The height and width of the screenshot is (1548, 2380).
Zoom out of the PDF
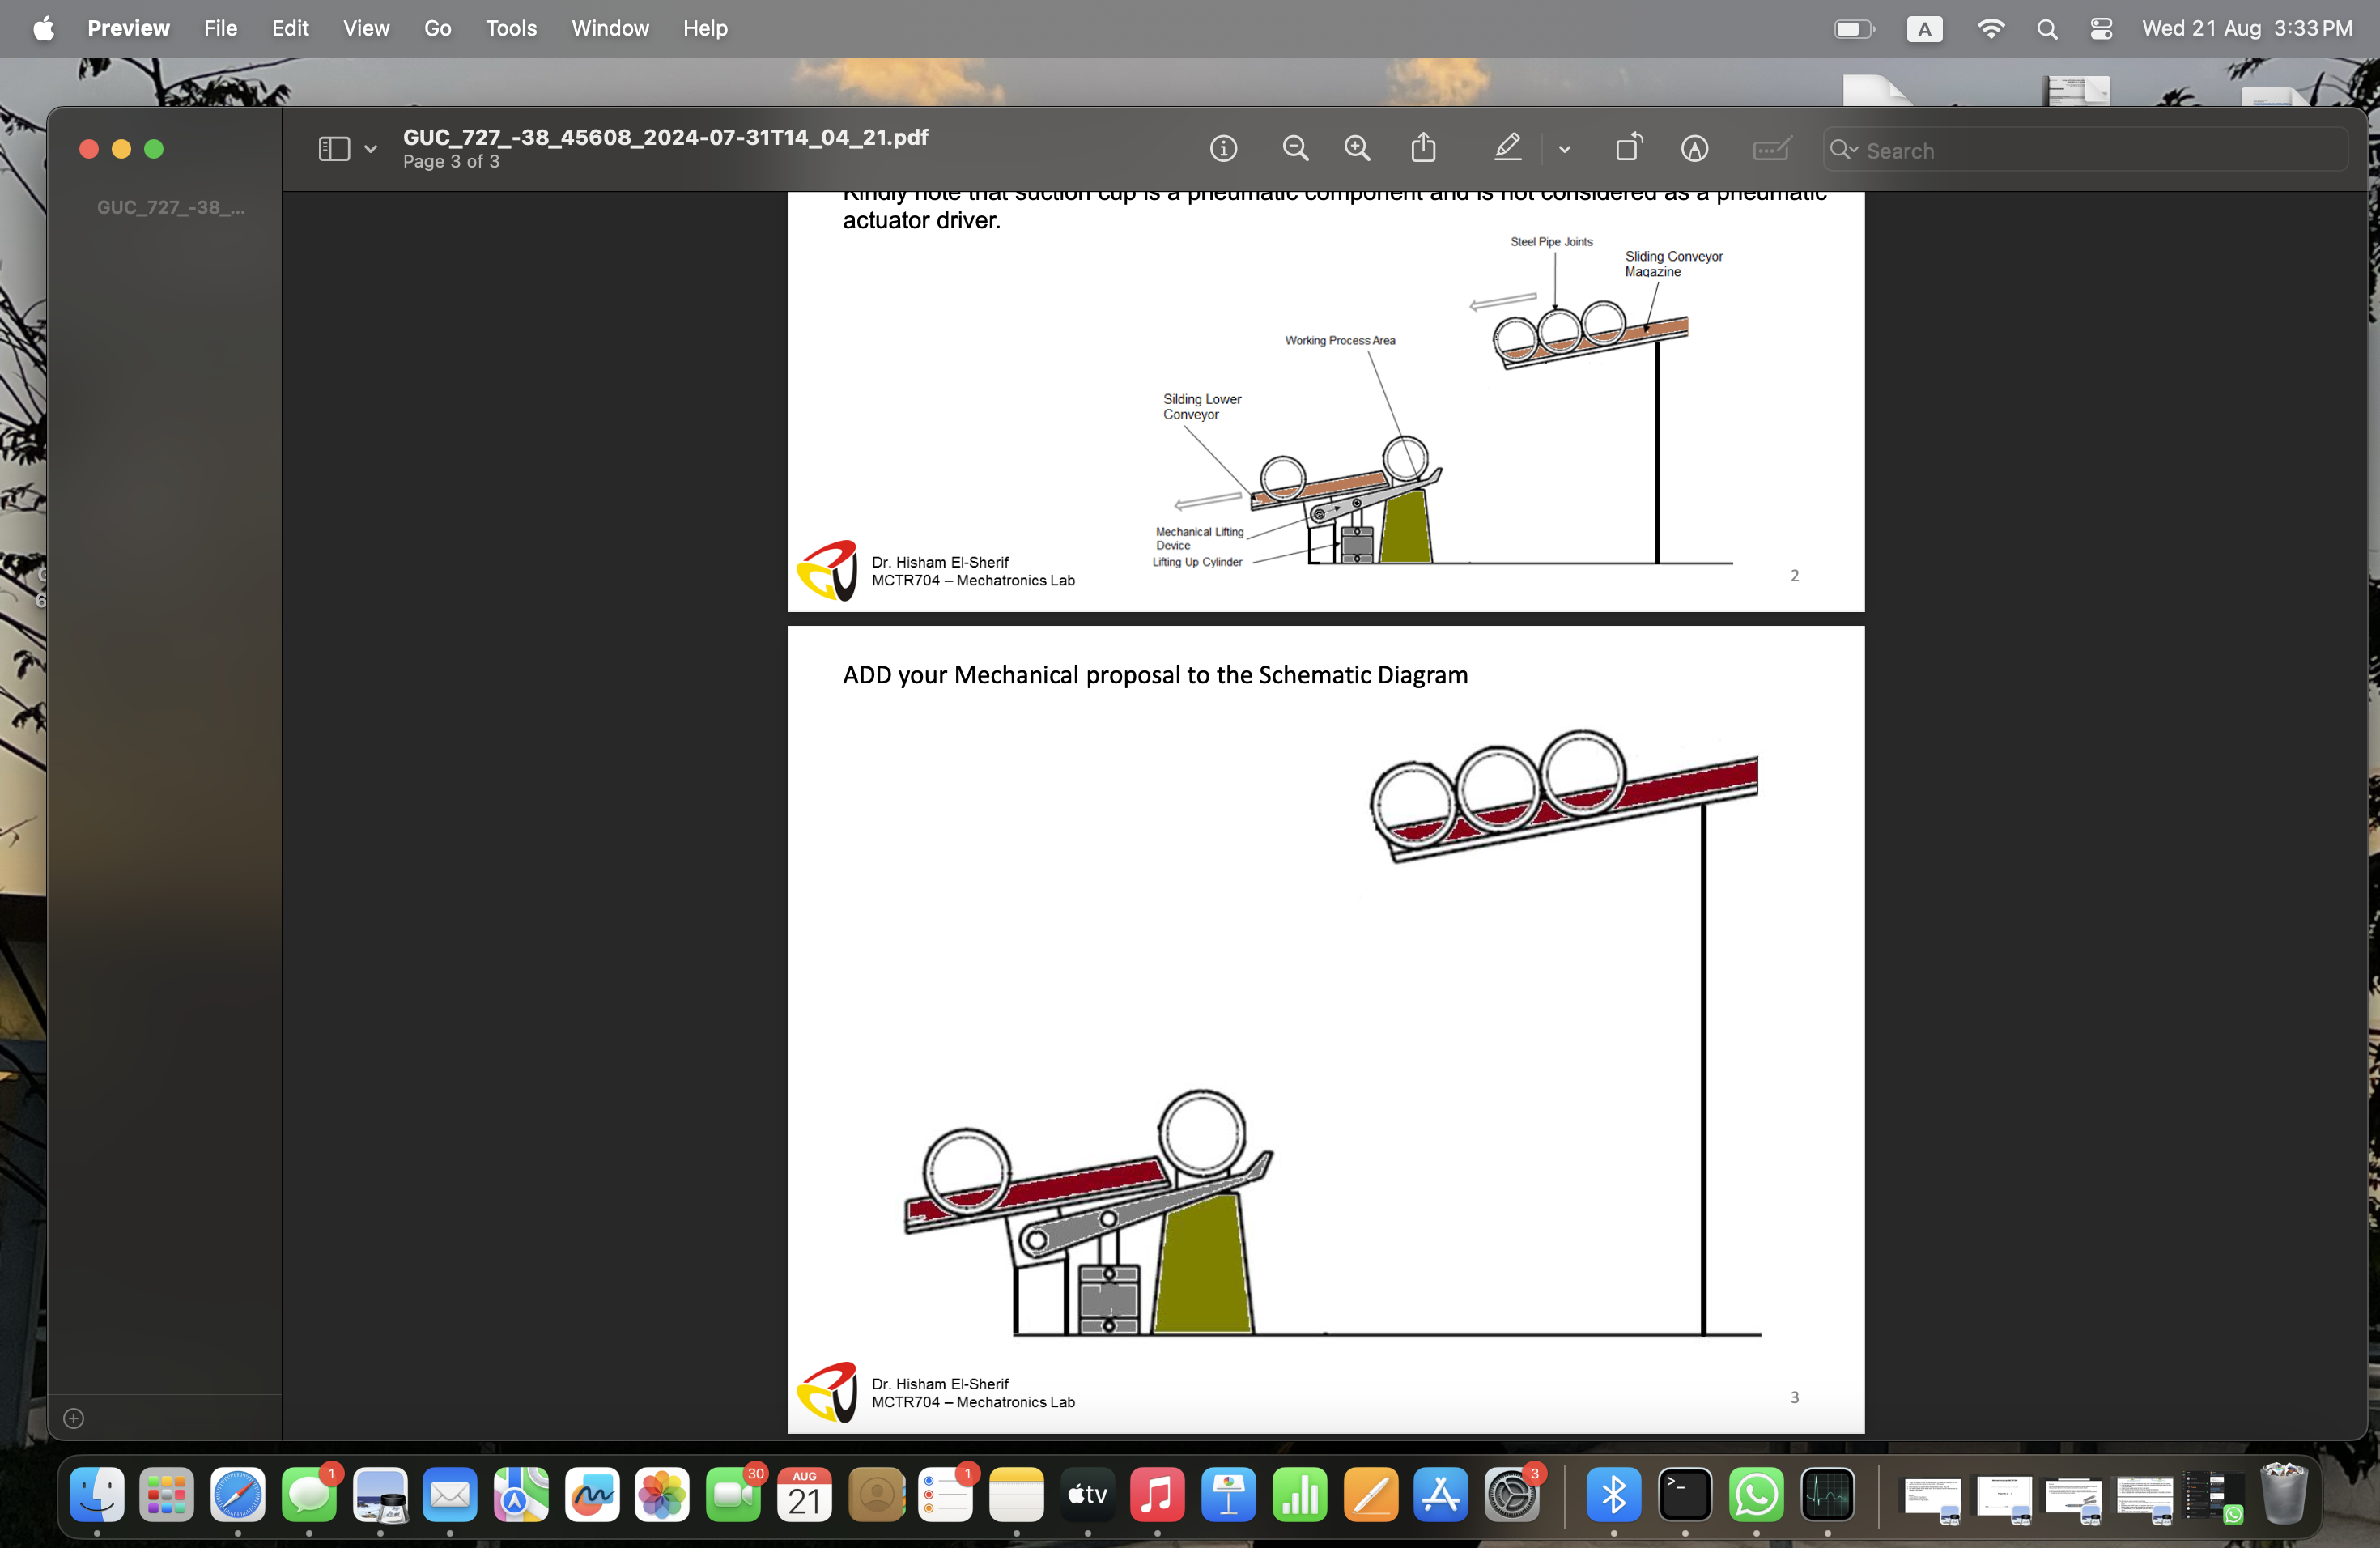(x=1296, y=148)
